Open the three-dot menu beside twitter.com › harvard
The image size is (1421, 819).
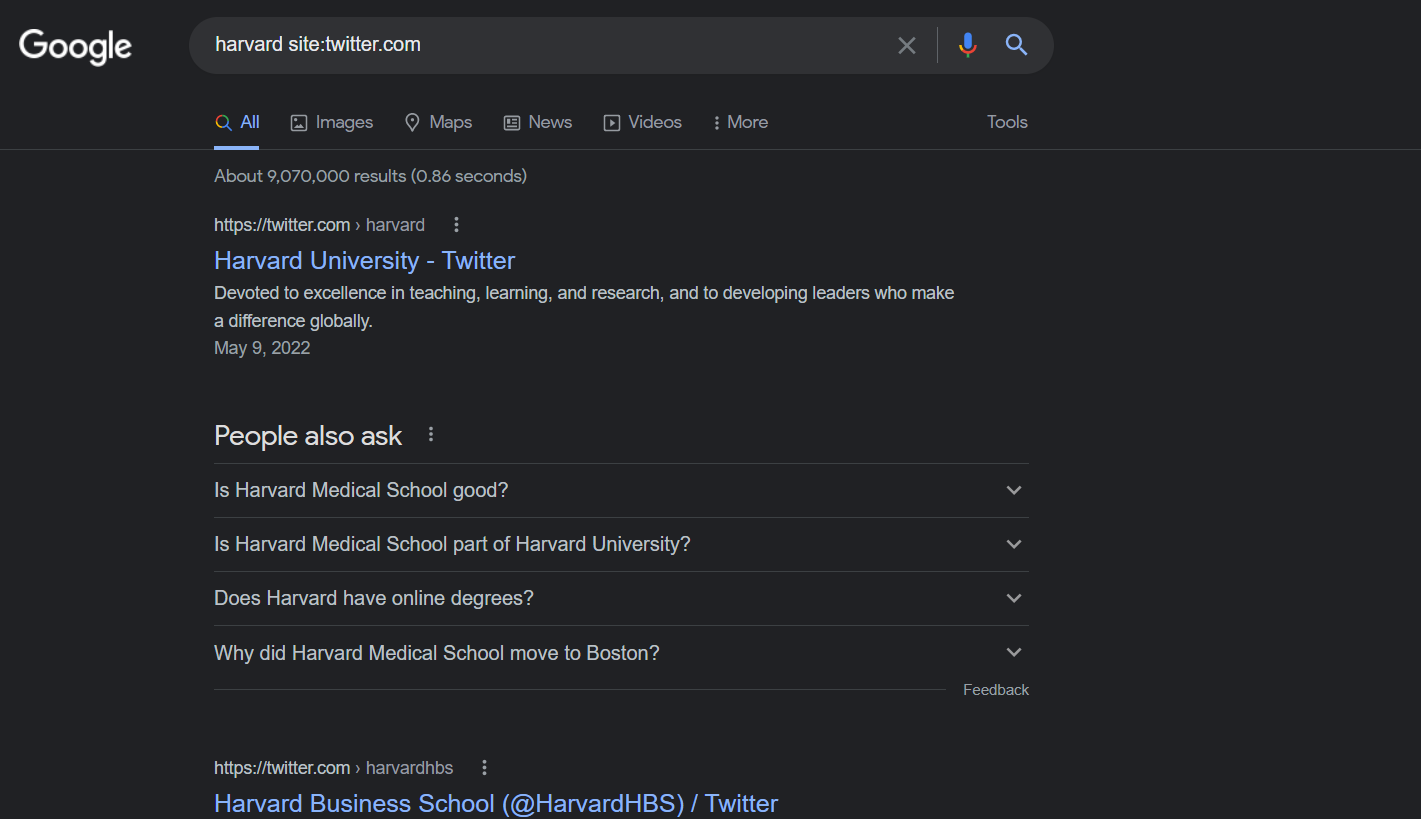point(456,225)
